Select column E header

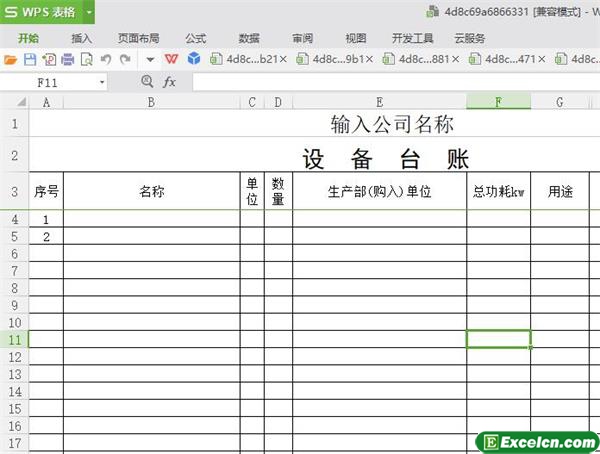pos(379,102)
